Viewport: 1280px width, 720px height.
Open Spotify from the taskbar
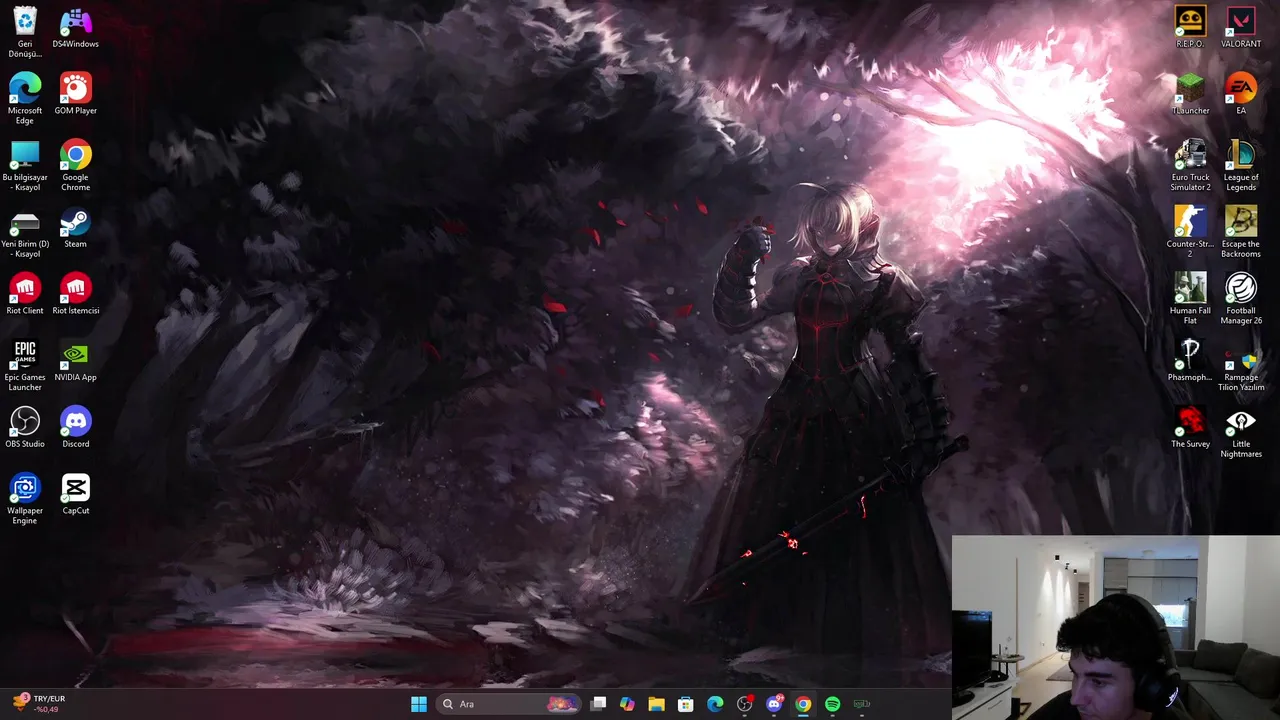pyautogui.click(x=832, y=704)
